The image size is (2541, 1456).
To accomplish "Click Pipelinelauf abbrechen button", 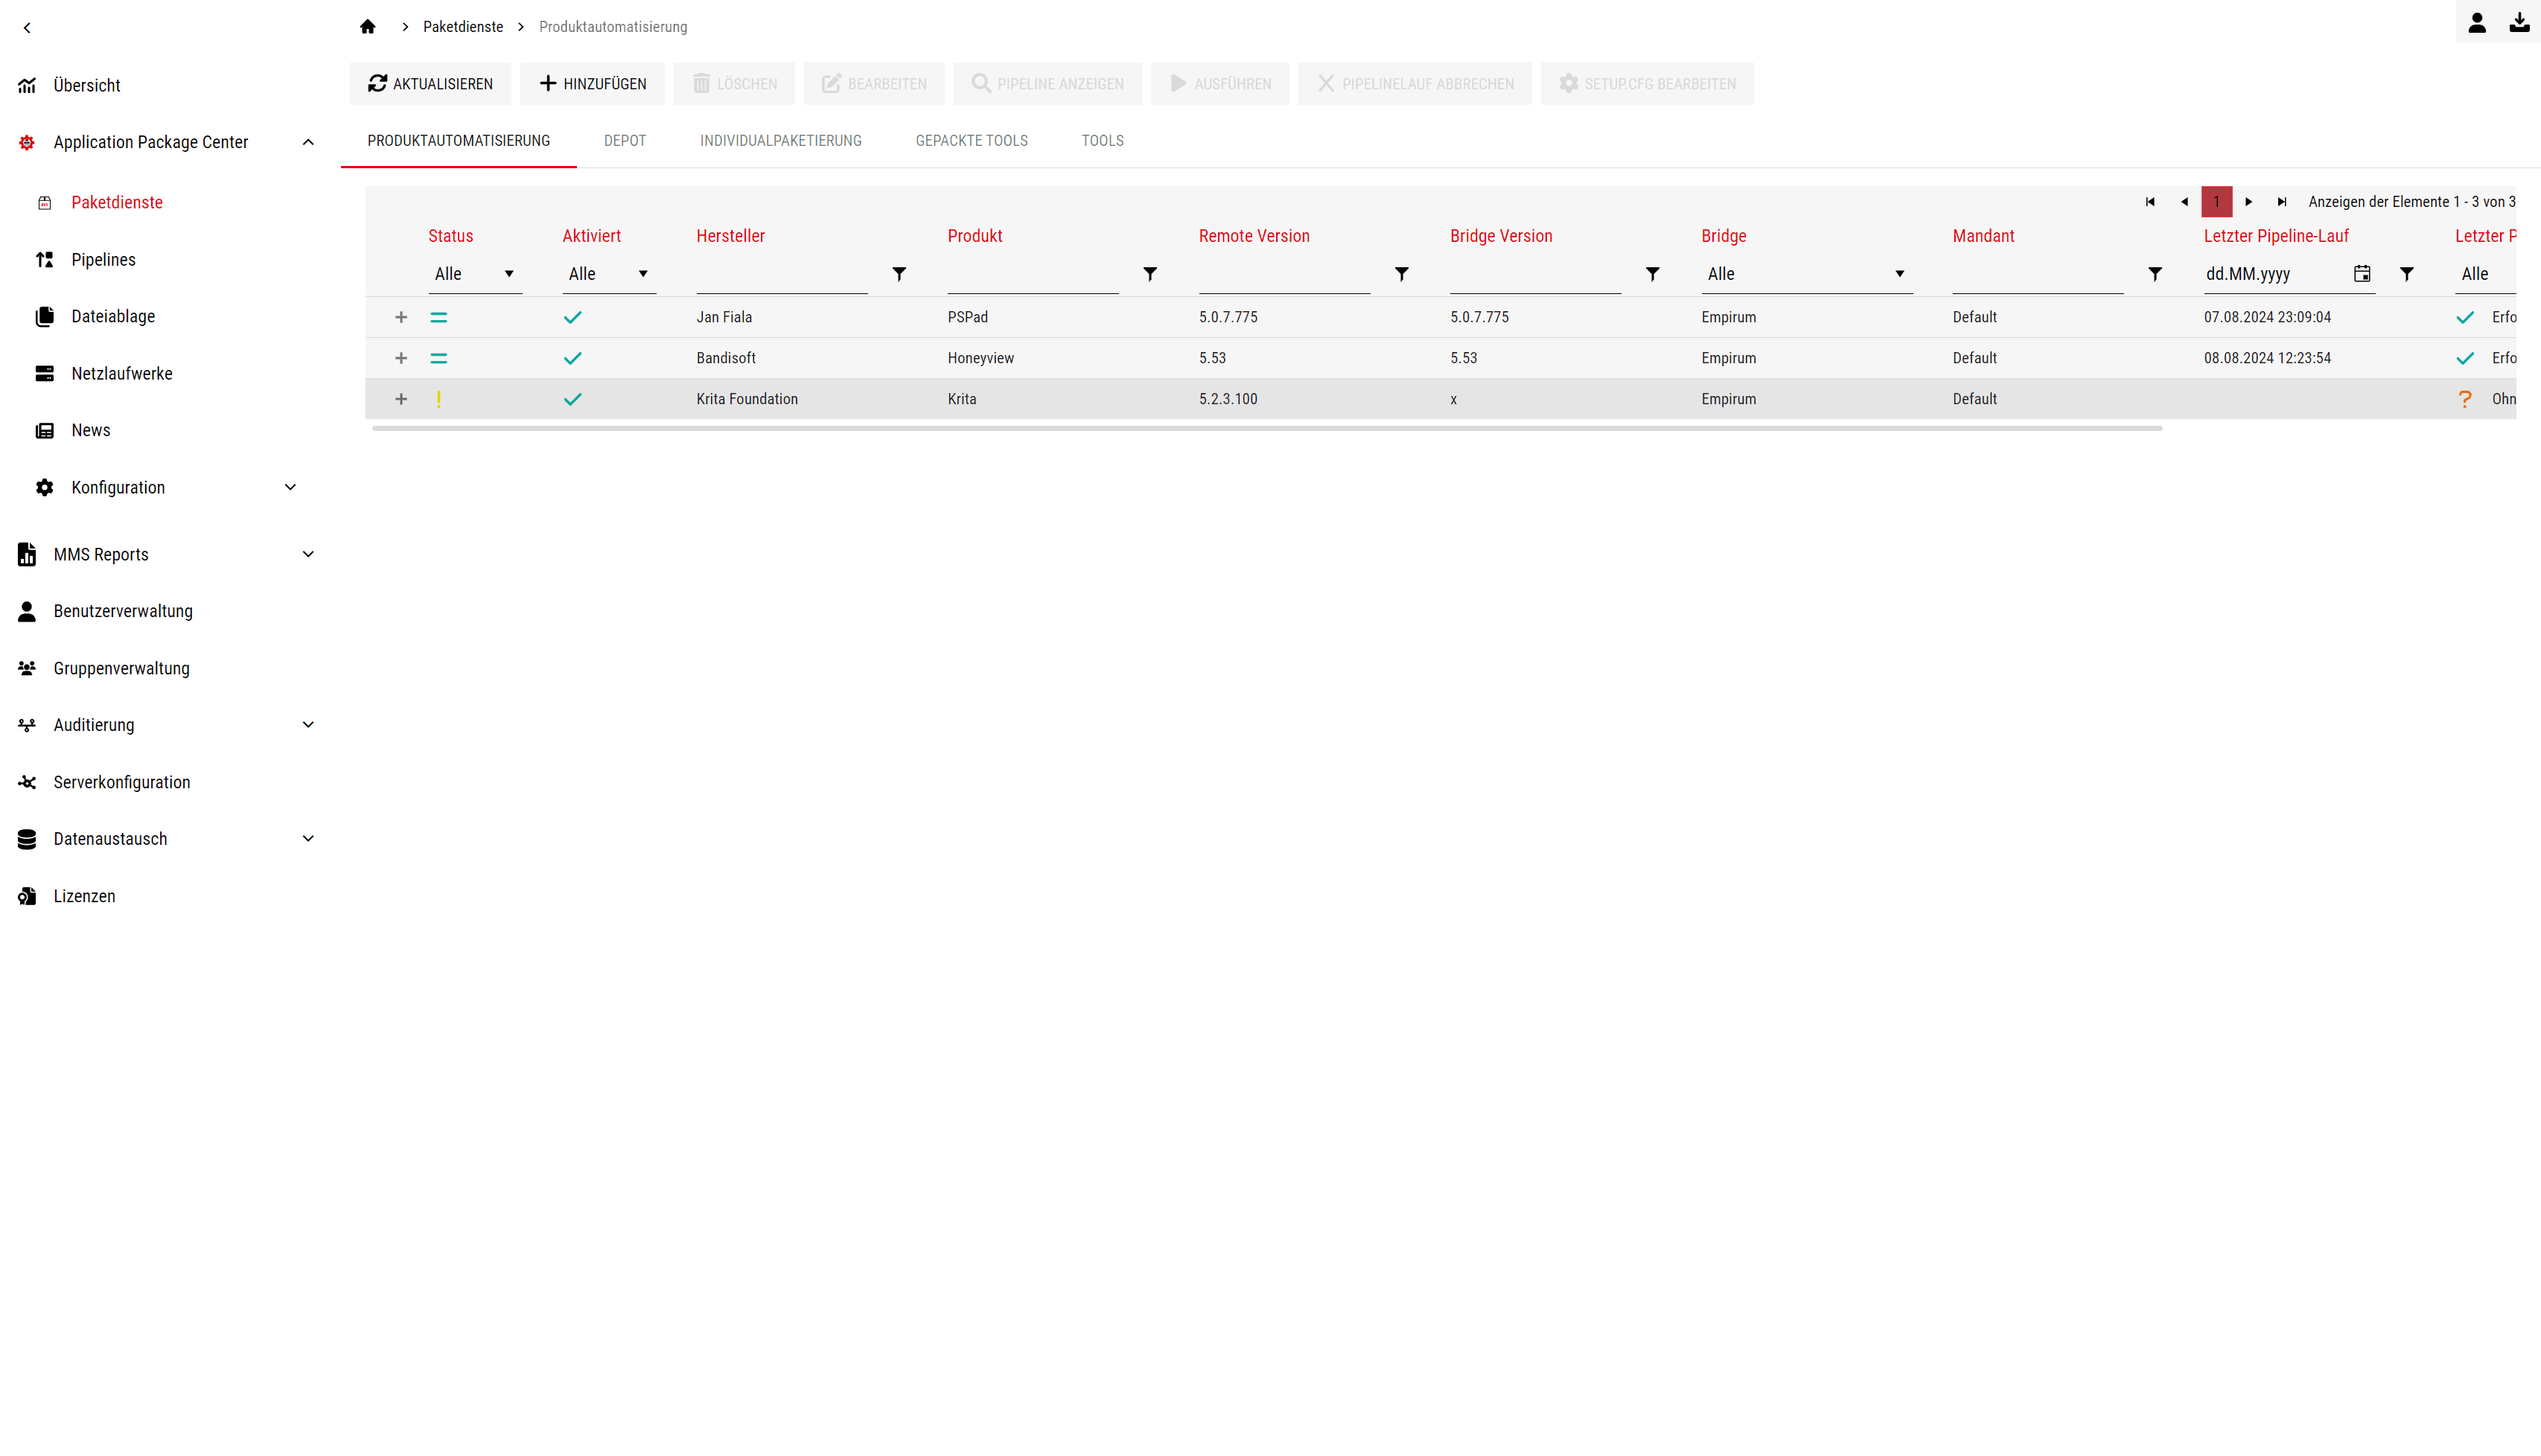I will (x=1415, y=84).
